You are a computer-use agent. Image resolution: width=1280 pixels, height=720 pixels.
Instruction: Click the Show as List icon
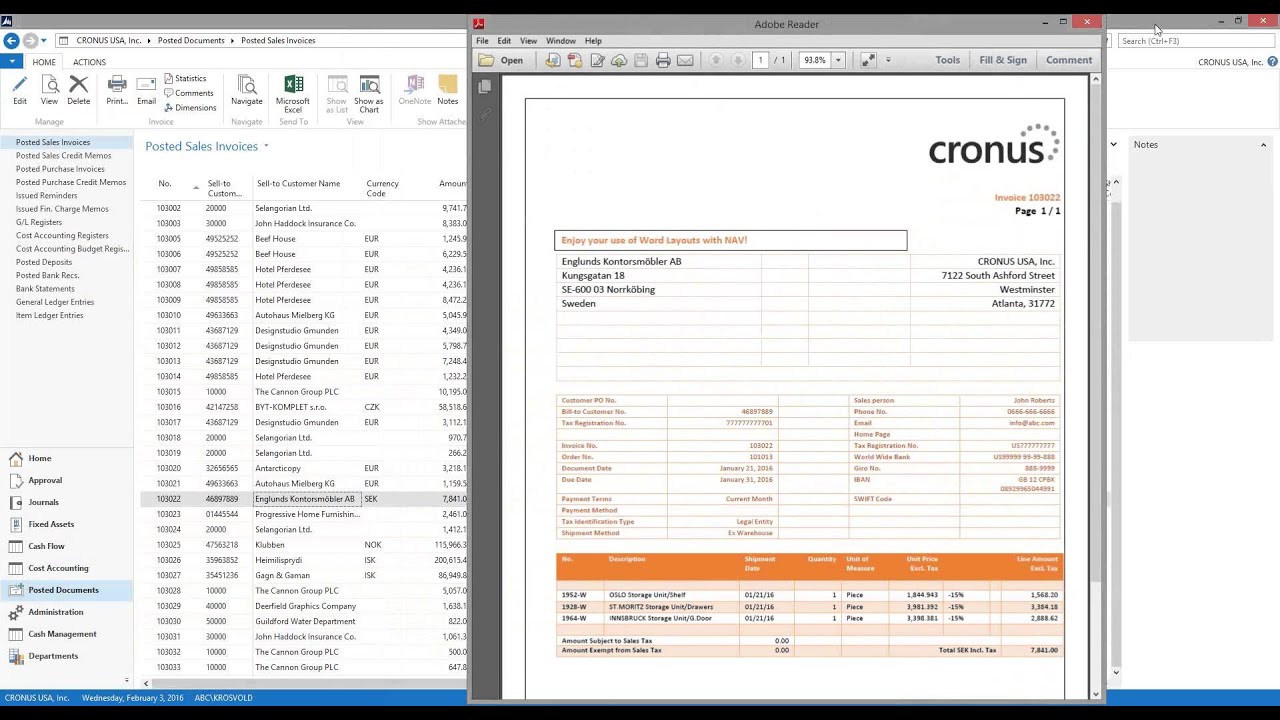(x=337, y=85)
